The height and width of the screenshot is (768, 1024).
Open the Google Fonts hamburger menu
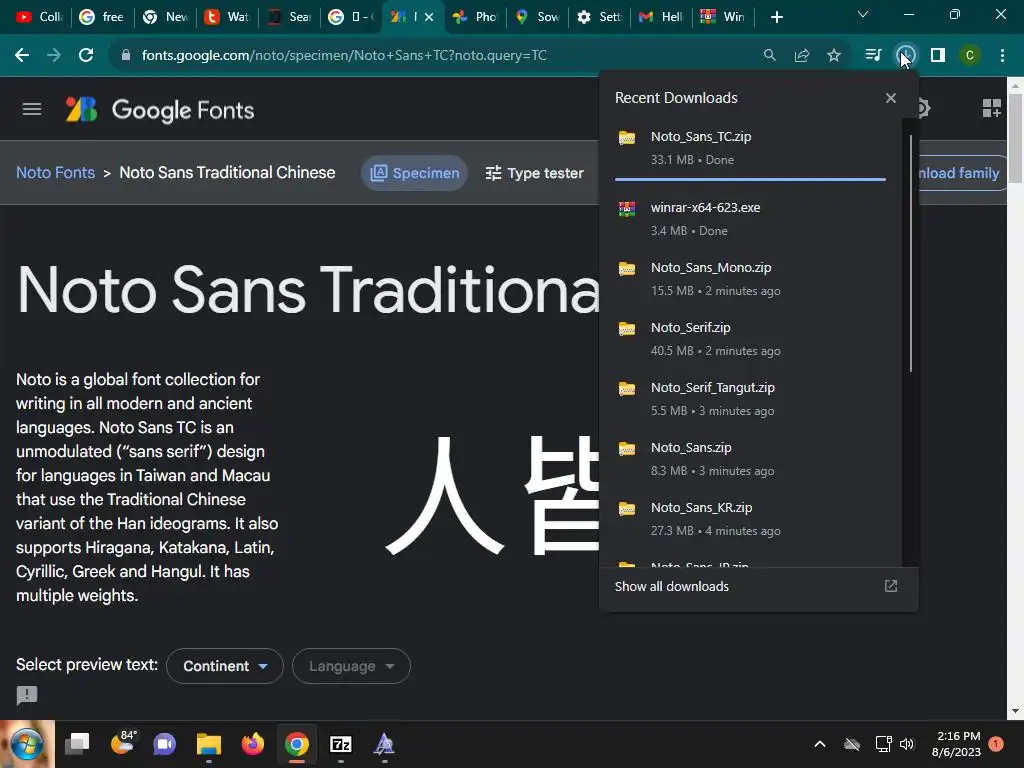click(31, 109)
